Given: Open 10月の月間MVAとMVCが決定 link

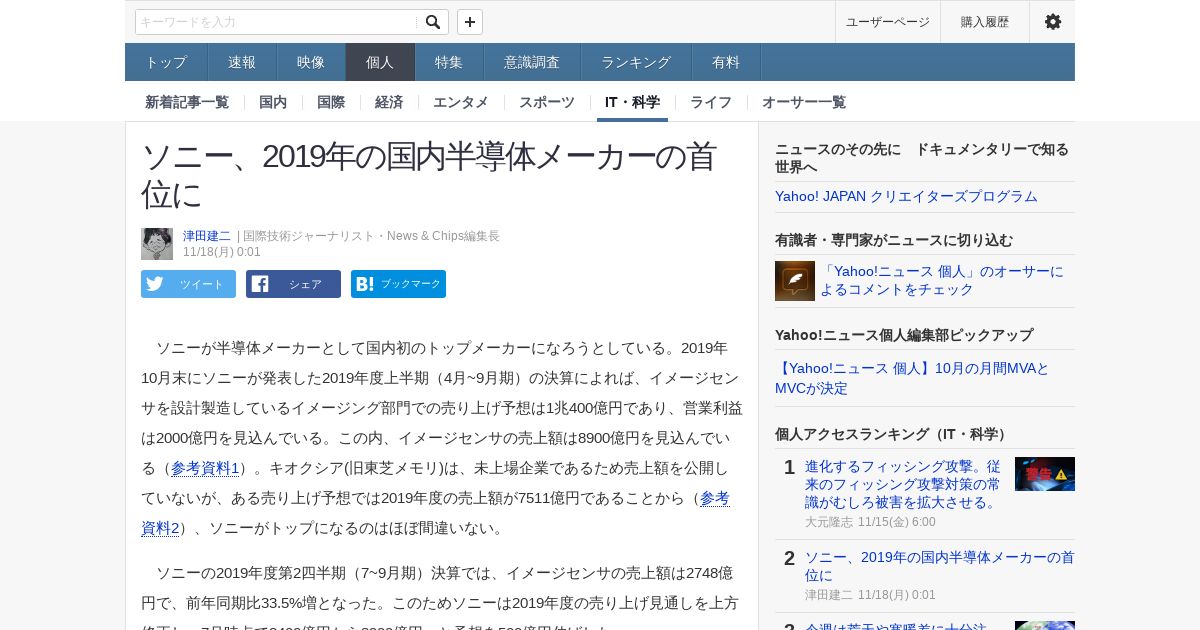Looking at the screenshot, I should coord(912,378).
